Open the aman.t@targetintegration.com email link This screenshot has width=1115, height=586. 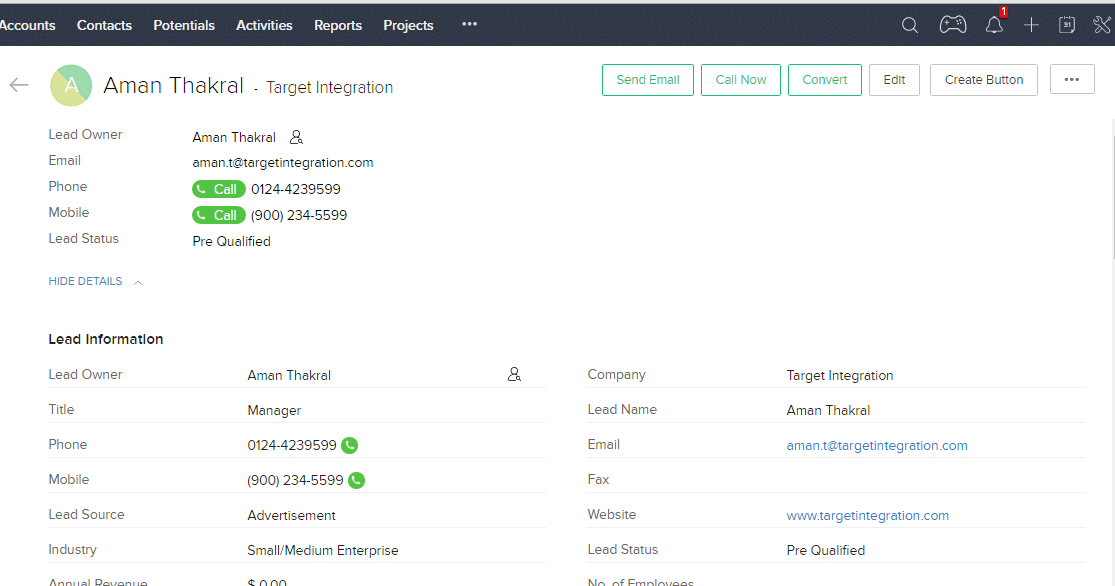coord(877,445)
